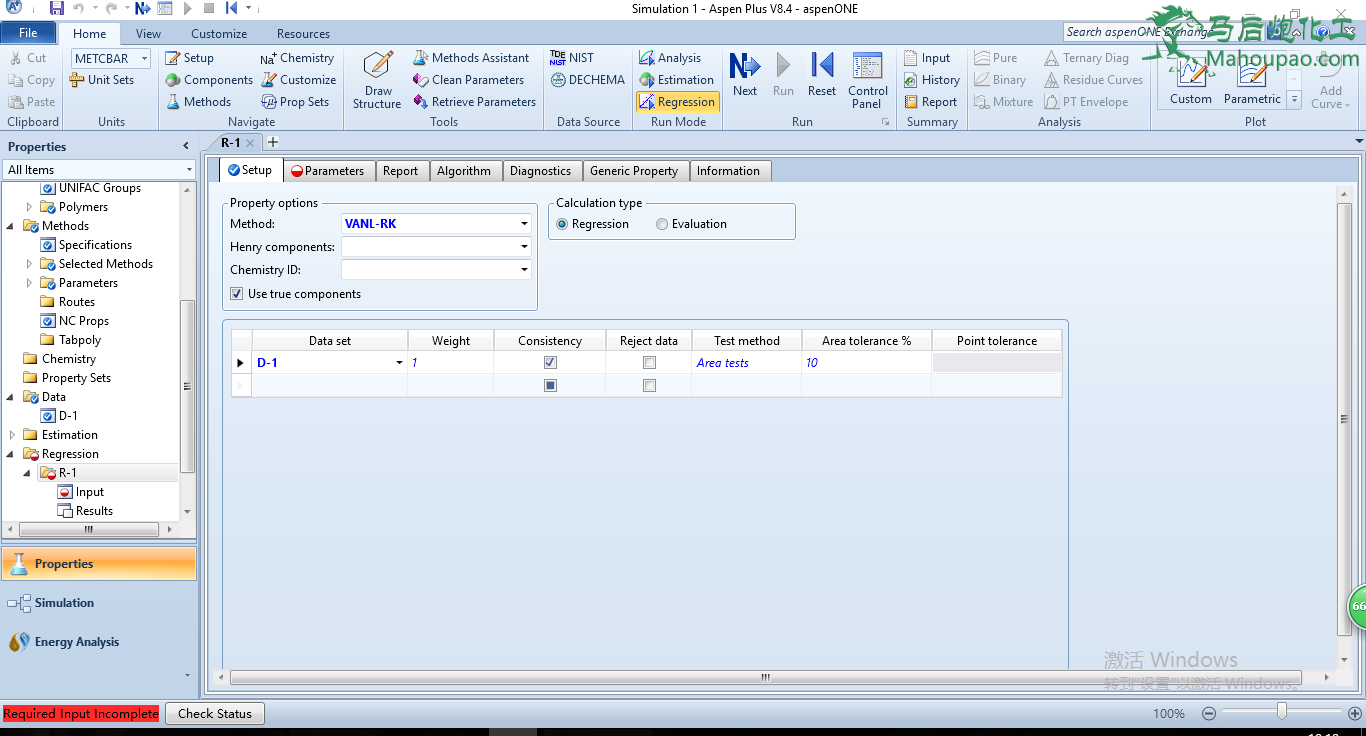The image size is (1366, 736).
Task: Open Chemistry ID dropdown
Action: [524, 270]
